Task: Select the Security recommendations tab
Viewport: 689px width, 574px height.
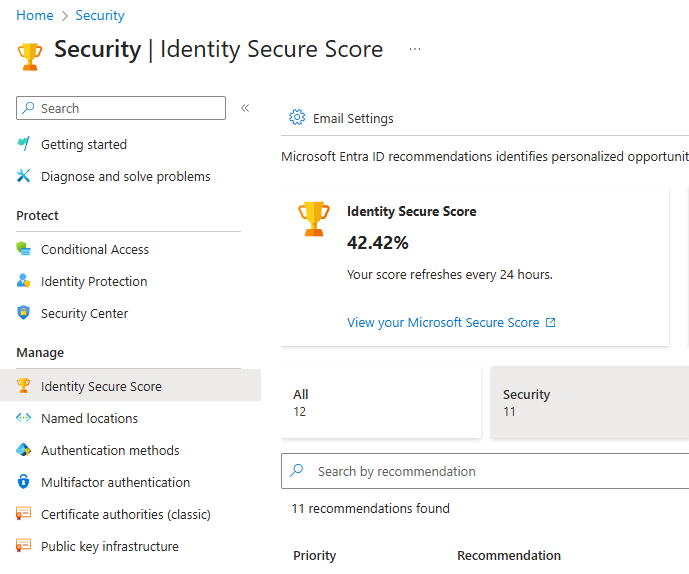Action: (x=588, y=402)
